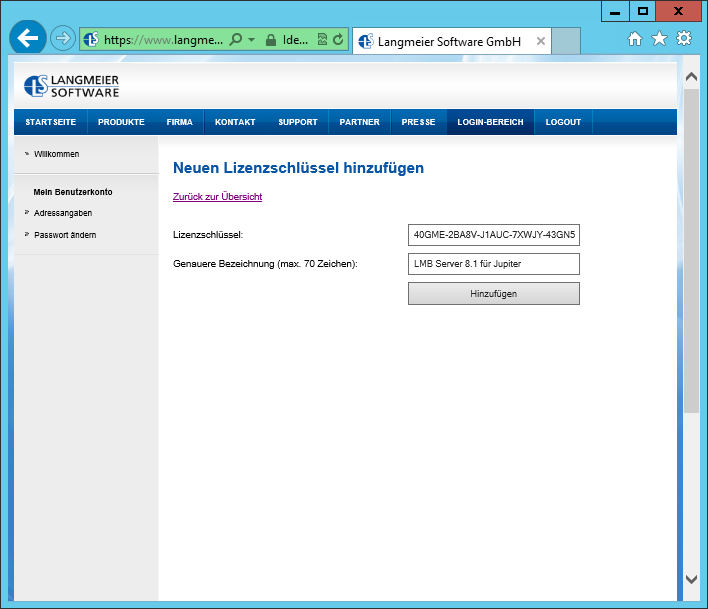Open the browser Home icon
This screenshot has height=609, width=708.
pyautogui.click(x=635, y=39)
